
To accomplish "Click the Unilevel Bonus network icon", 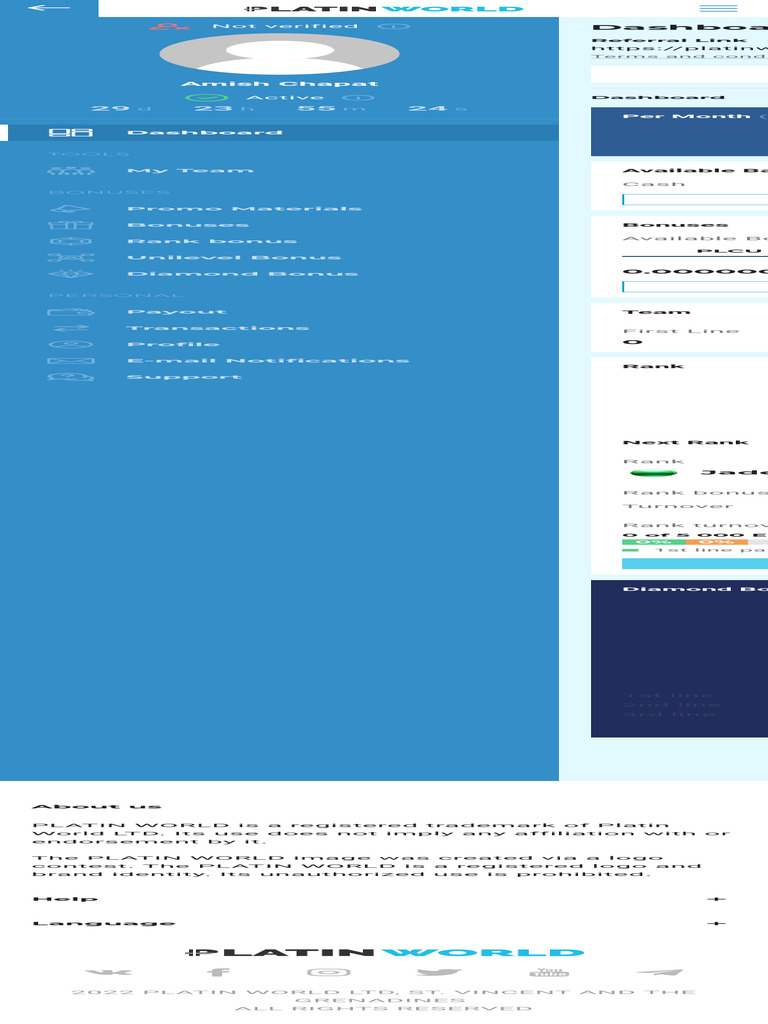I will [71, 258].
